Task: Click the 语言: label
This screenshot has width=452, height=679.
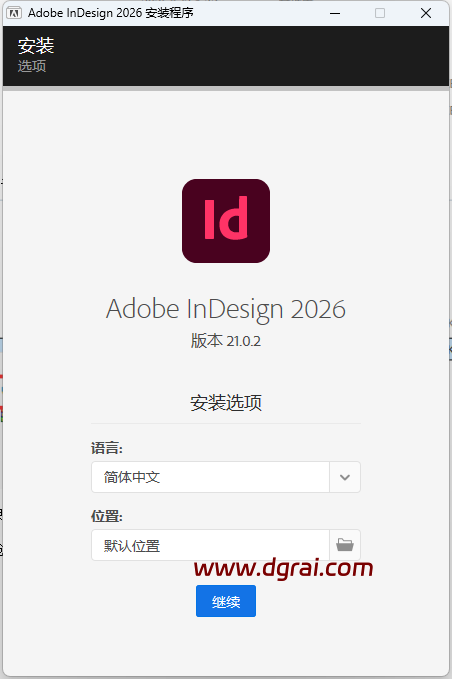Action: tap(107, 448)
